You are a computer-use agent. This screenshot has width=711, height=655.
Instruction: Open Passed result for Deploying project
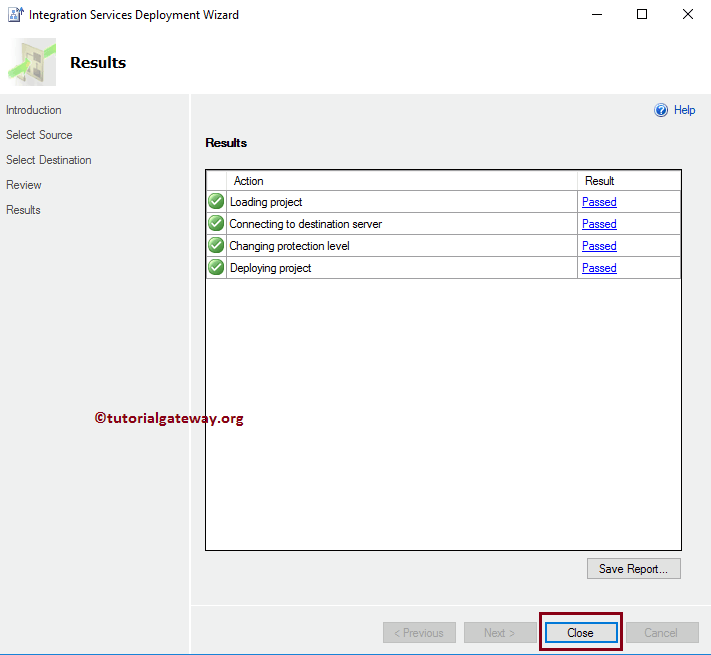[599, 268]
